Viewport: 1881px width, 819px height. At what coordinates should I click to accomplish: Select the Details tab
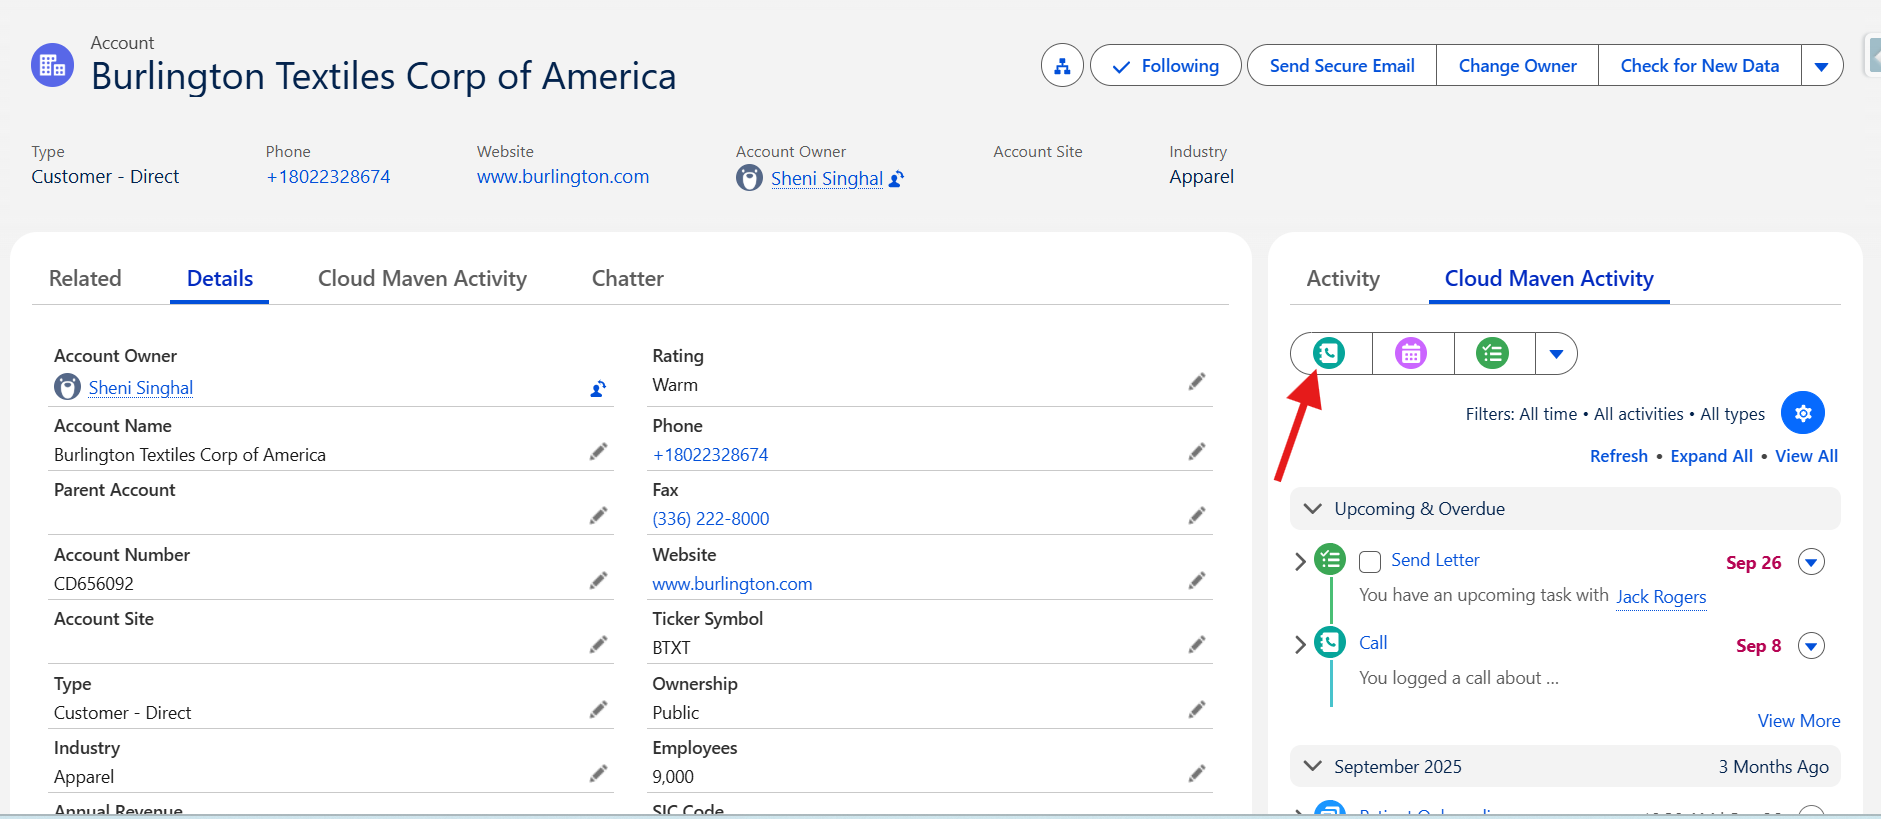click(220, 279)
